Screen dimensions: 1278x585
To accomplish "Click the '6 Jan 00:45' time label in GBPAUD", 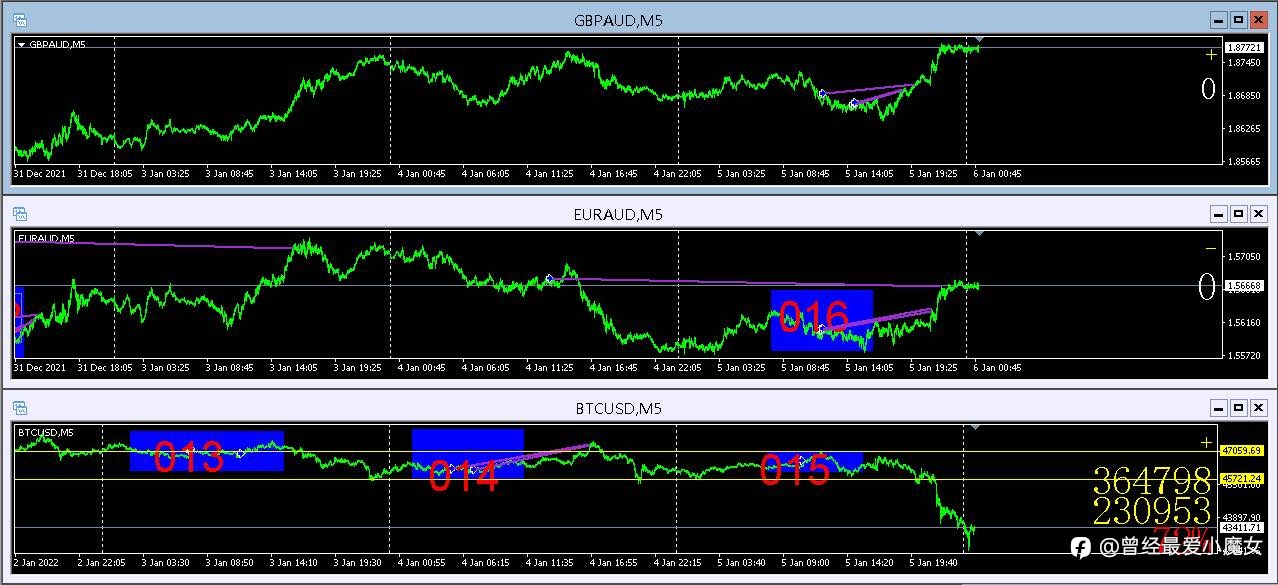I will pyautogui.click(x=997, y=174).
